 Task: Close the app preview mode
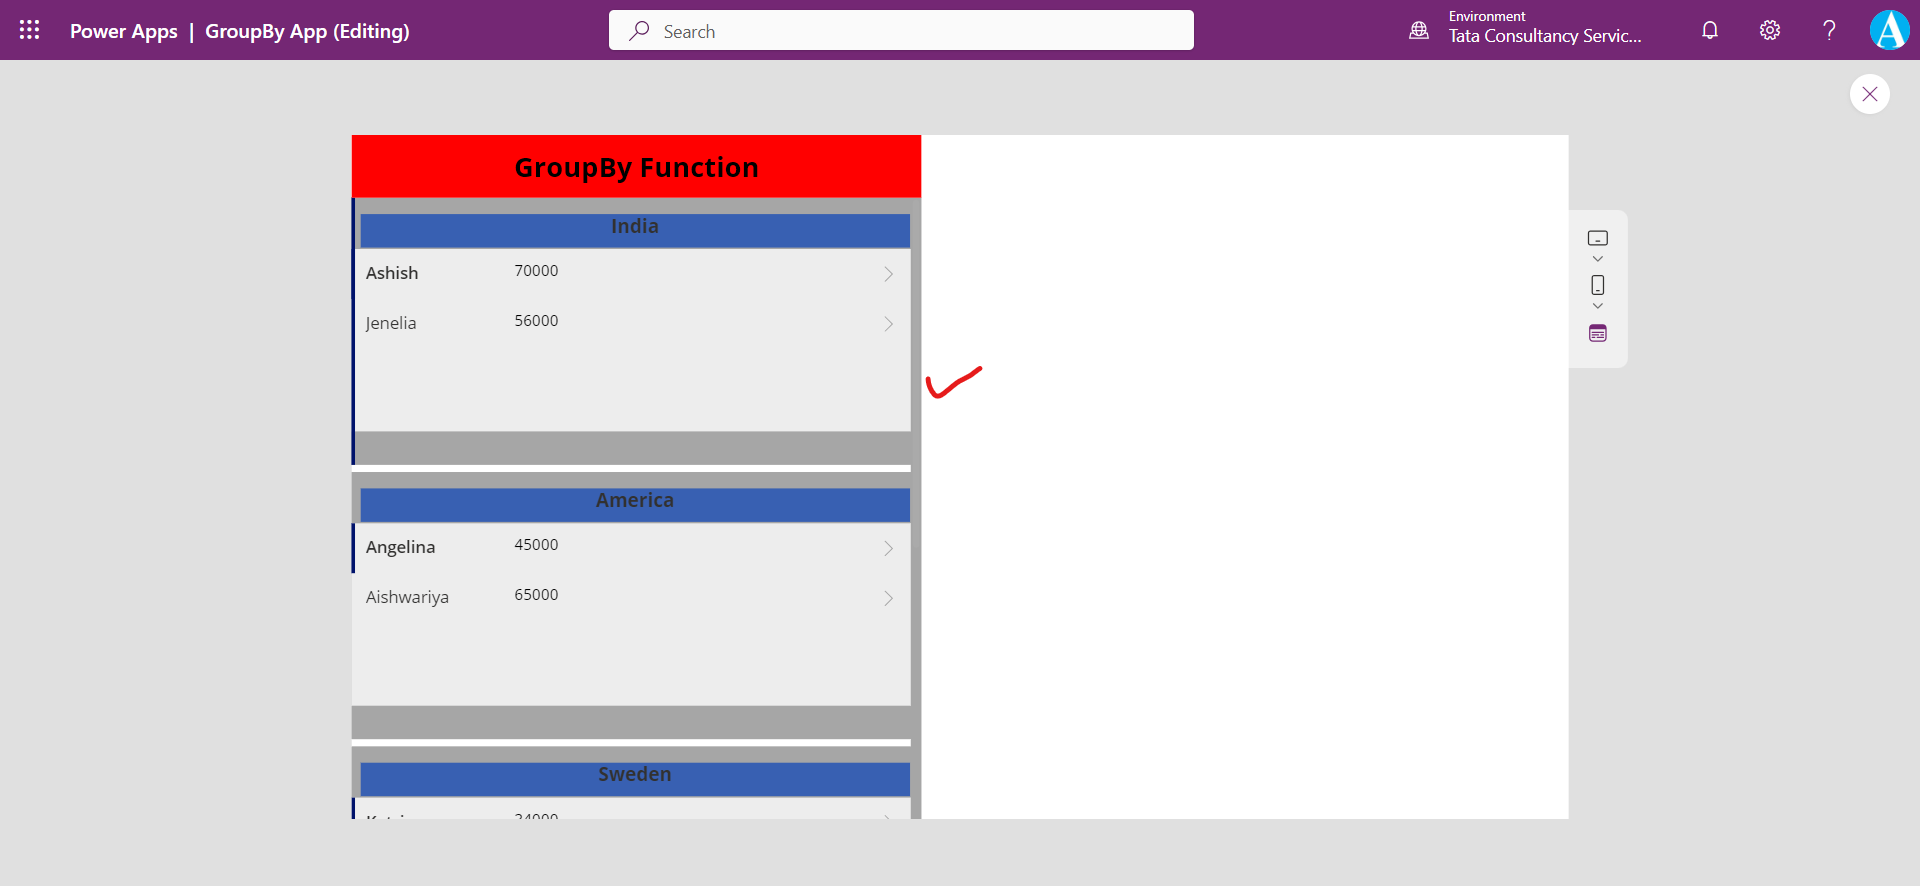(x=1869, y=94)
